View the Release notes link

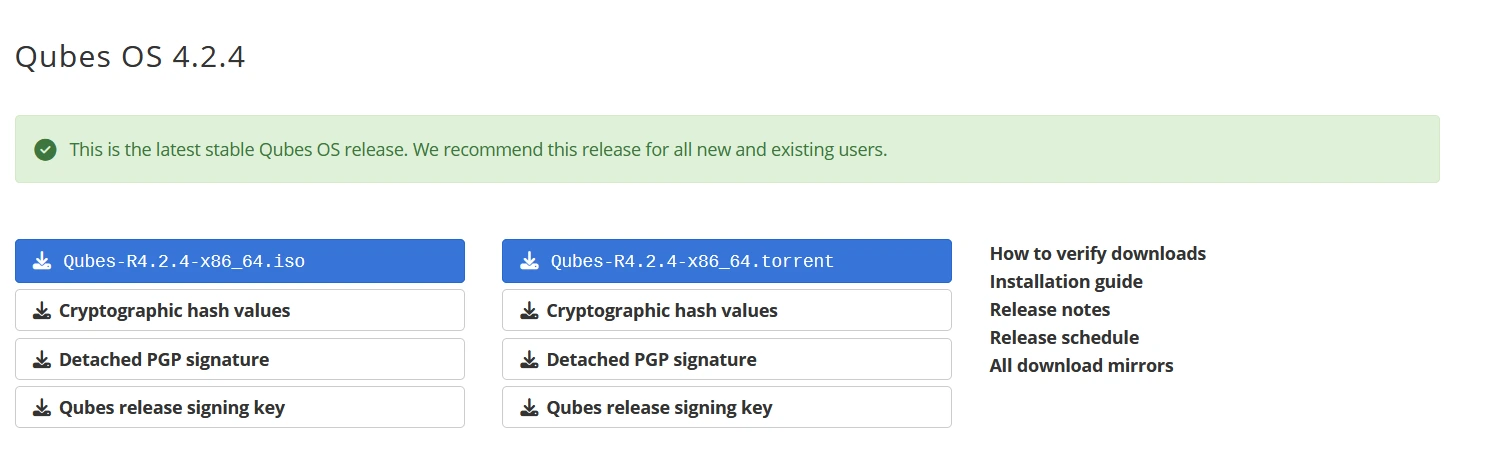pyautogui.click(x=1050, y=310)
